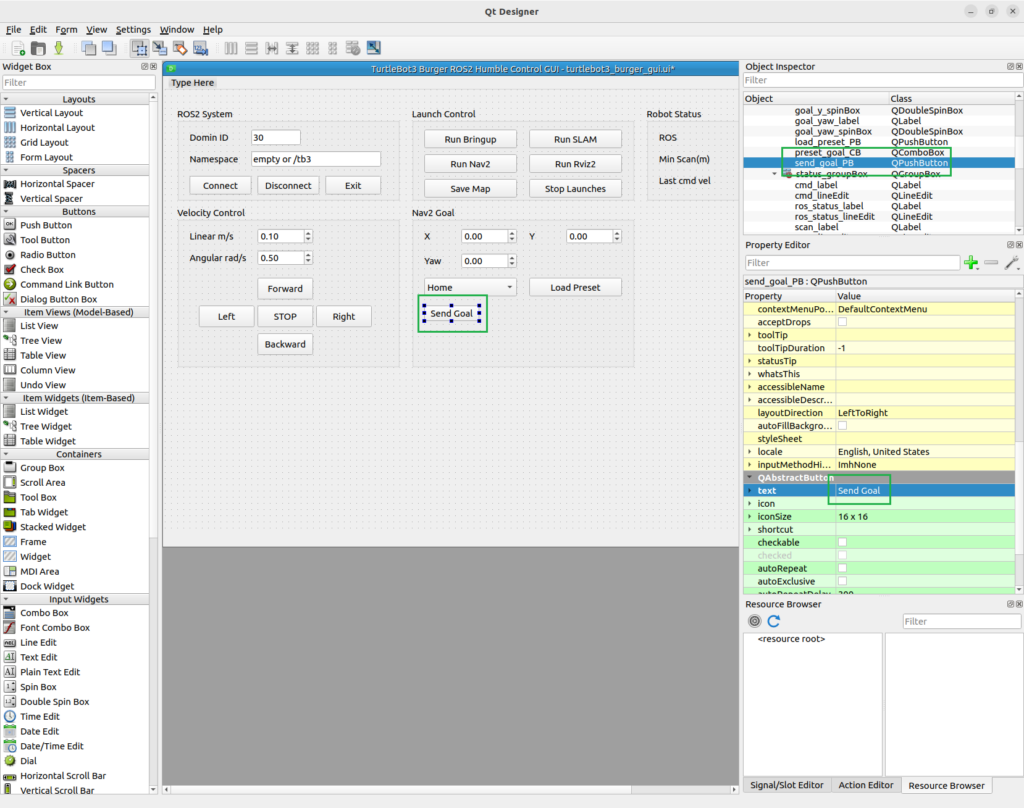The image size is (1024, 808).
Task: Open the Window menu
Action: (x=176, y=29)
